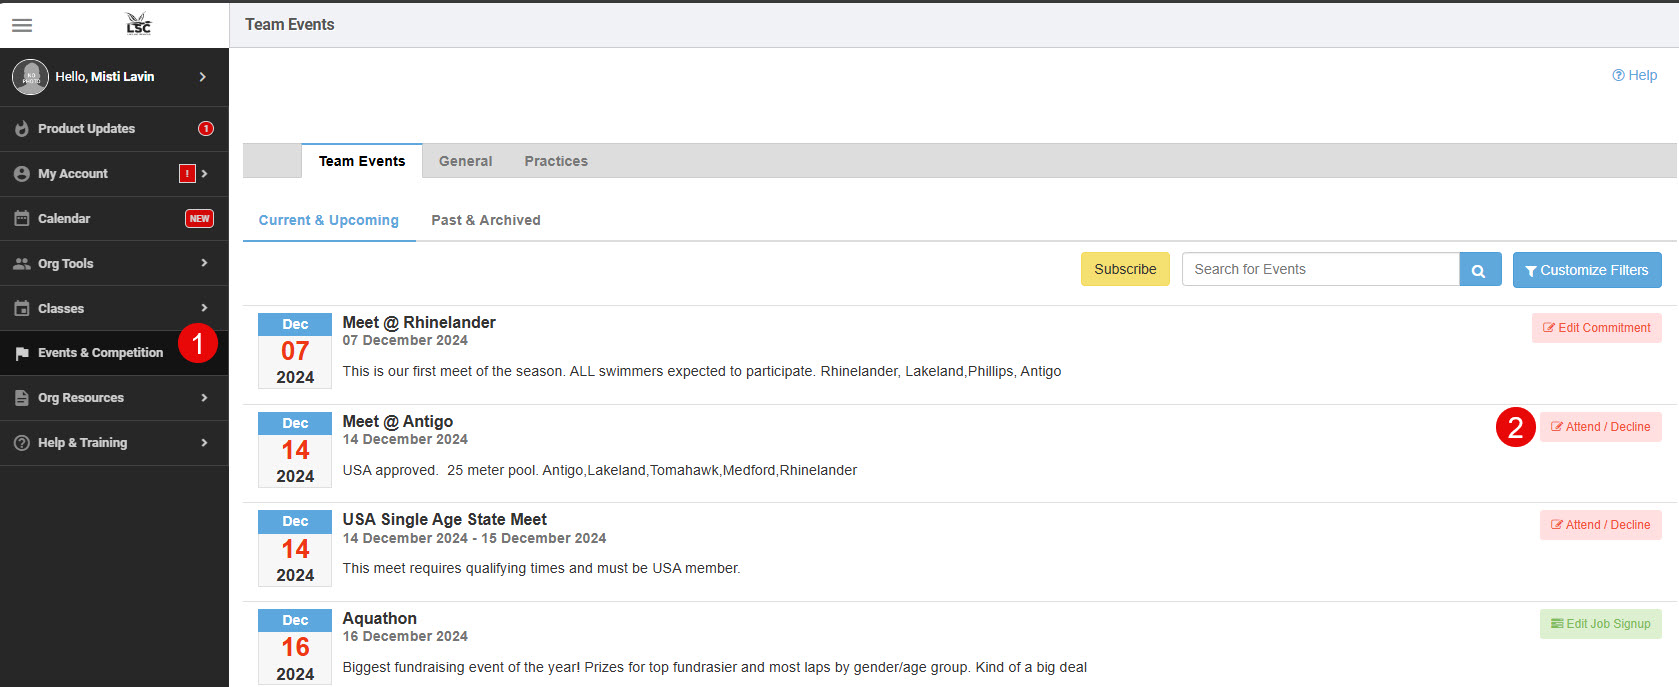Switch to the Practices tab
Viewport: 1679px width, 687px height.
(556, 161)
